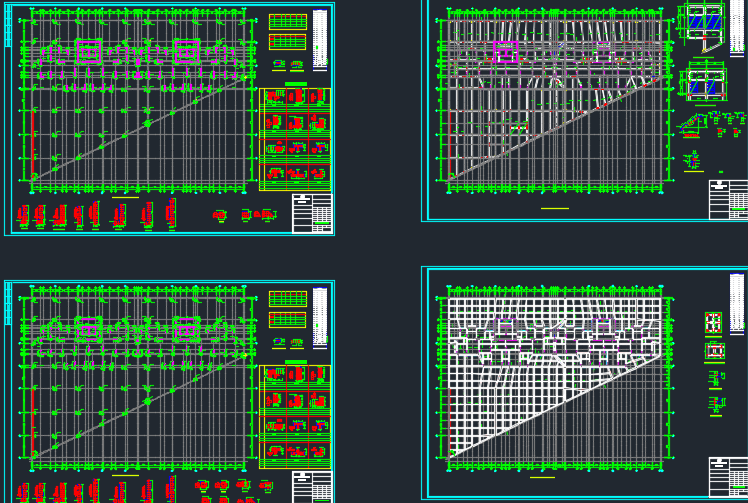748x503 pixels.
Task: Click the white notes column in top-left sheet
Action: click(x=320, y=40)
